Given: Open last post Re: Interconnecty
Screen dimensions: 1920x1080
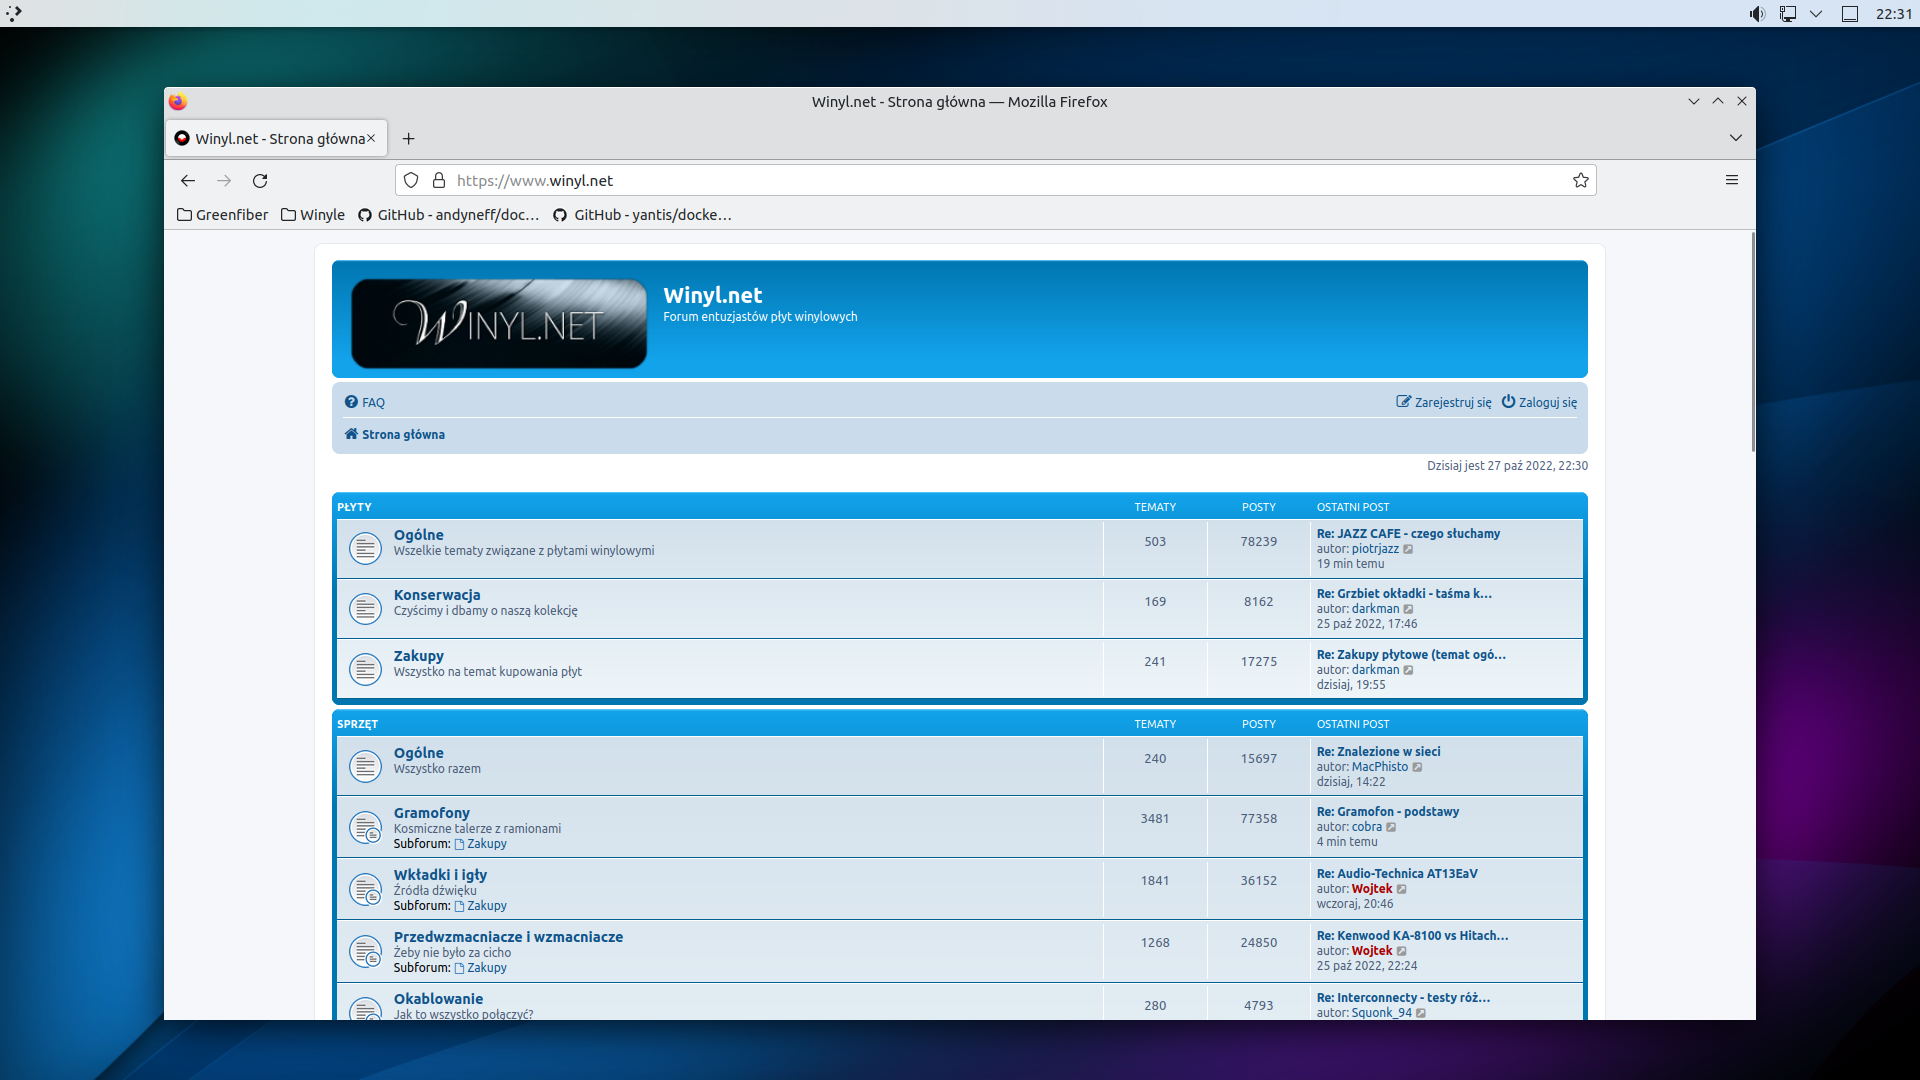Looking at the screenshot, I should tap(1403, 998).
